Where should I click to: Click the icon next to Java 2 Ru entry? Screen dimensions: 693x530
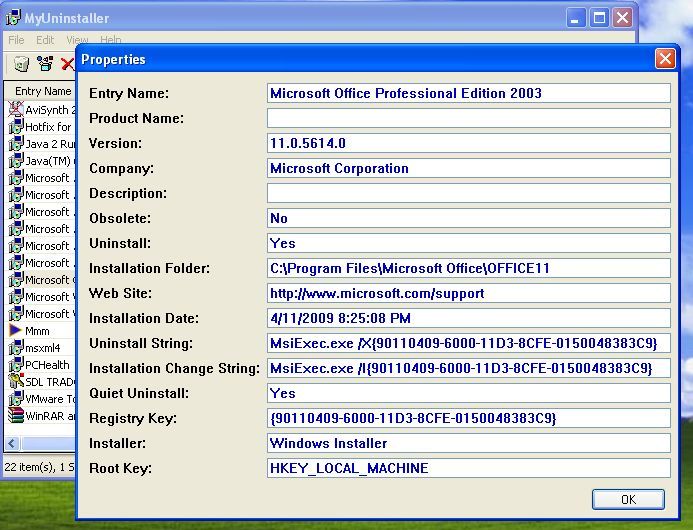click(16, 144)
